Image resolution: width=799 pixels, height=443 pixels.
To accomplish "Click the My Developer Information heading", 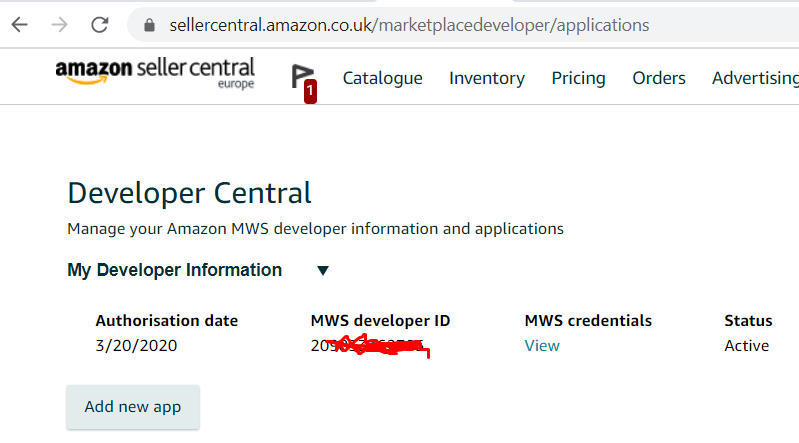I will coord(174,270).
